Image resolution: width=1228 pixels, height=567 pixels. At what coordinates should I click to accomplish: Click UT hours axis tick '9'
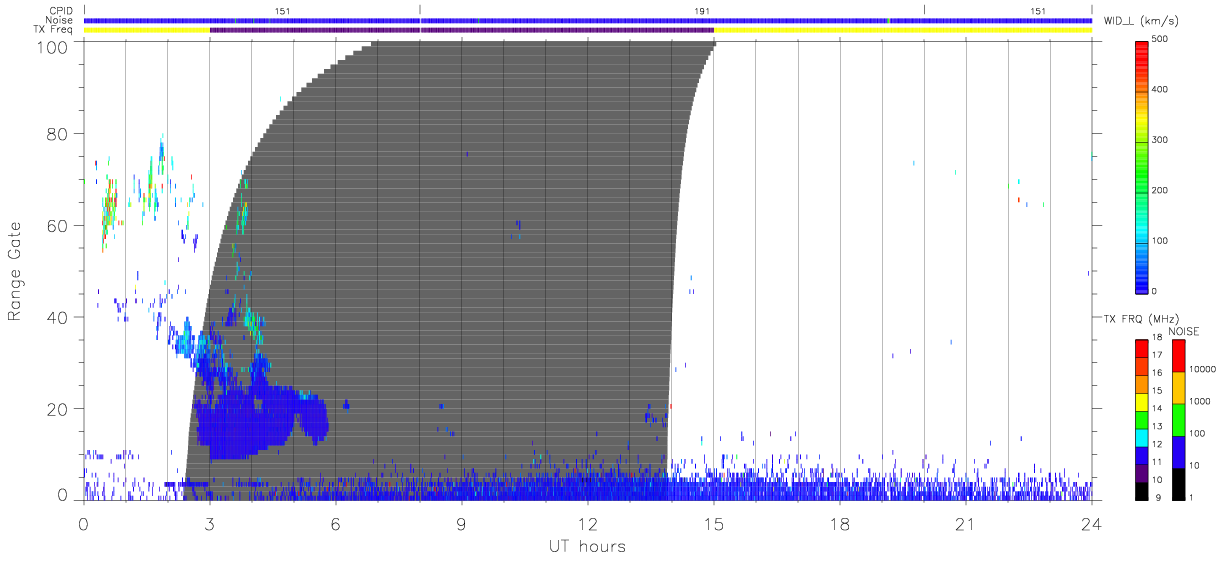pos(462,524)
